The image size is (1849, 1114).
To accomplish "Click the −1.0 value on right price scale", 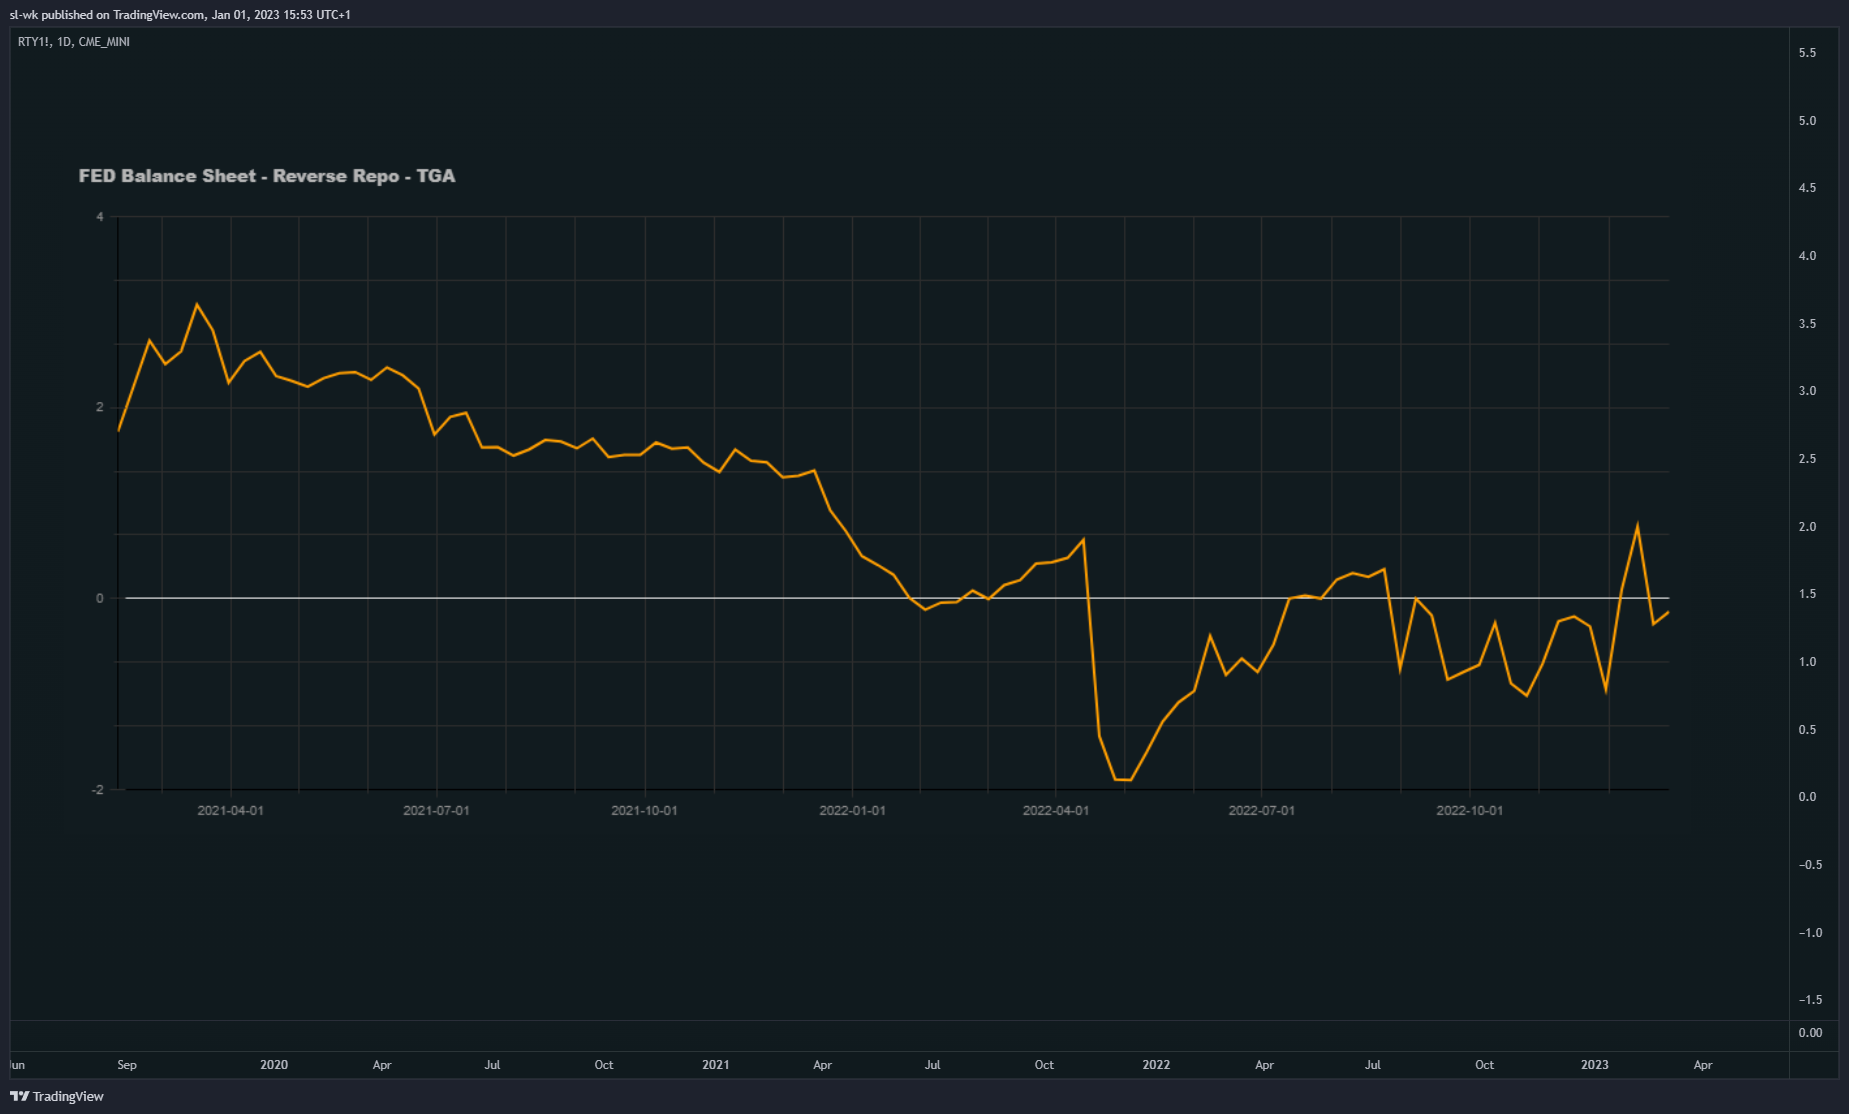I will [x=1810, y=933].
